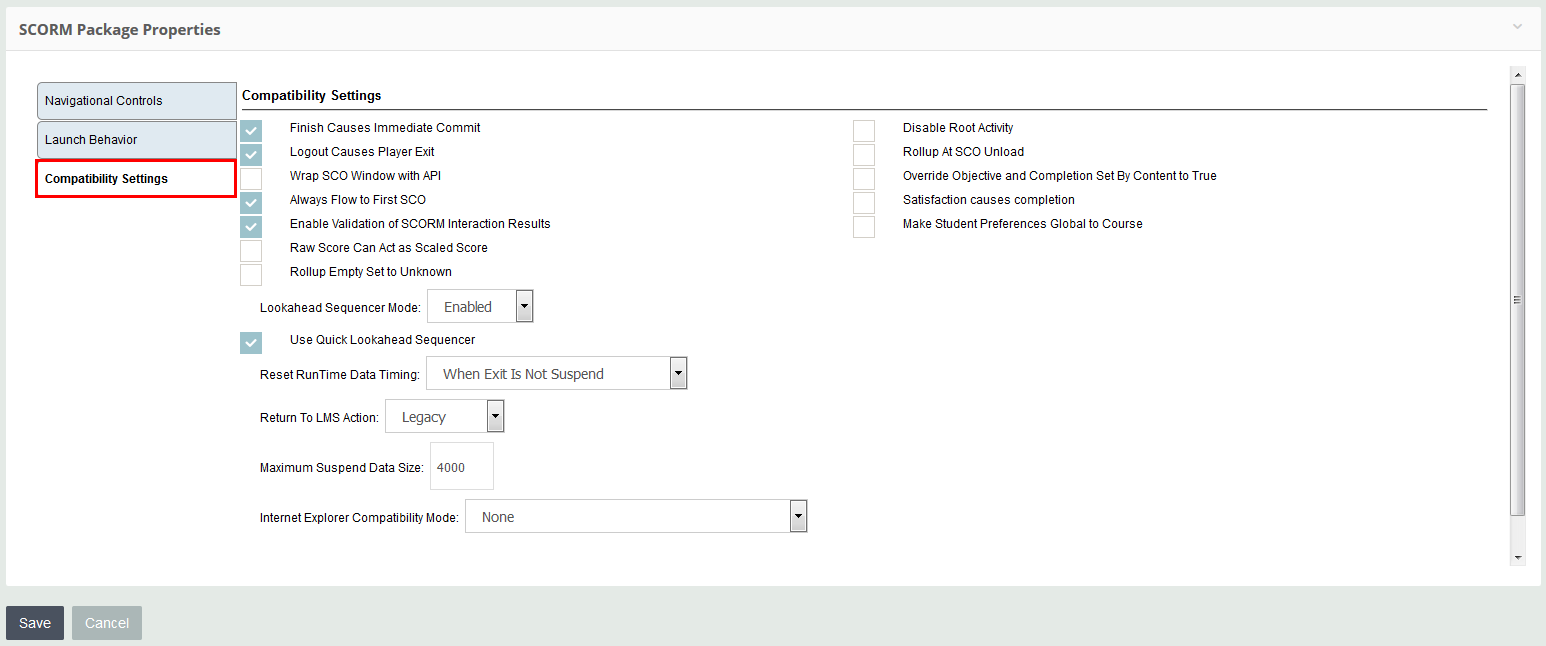The width and height of the screenshot is (1546, 646).
Task: Toggle Always Flow to First SCO checkbox
Action: [251, 202]
